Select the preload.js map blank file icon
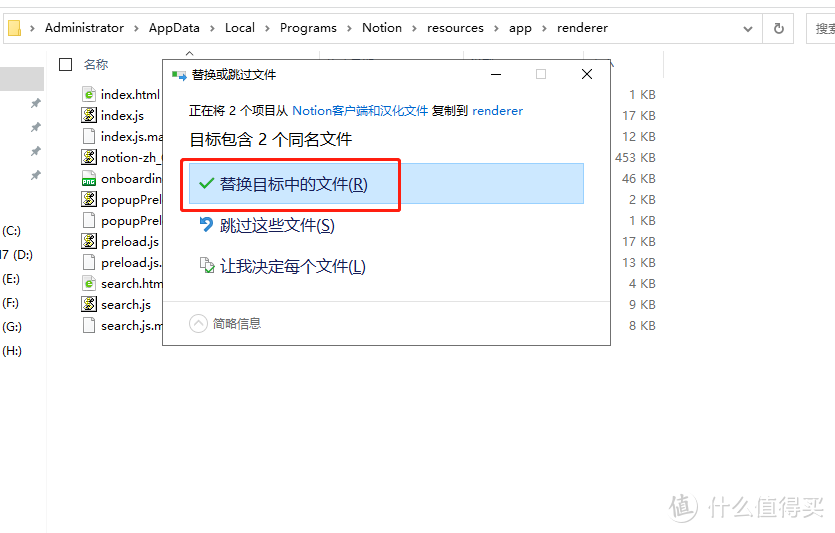The image size is (835, 533). pyautogui.click(x=89, y=263)
